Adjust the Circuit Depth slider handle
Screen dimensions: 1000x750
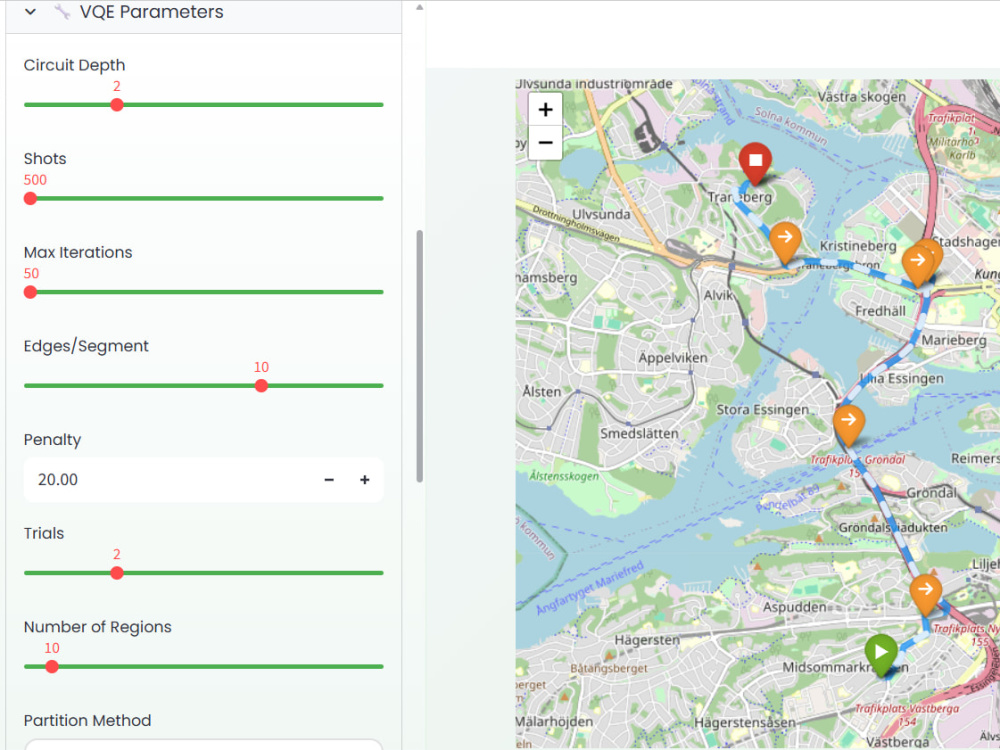coord(117,105)
